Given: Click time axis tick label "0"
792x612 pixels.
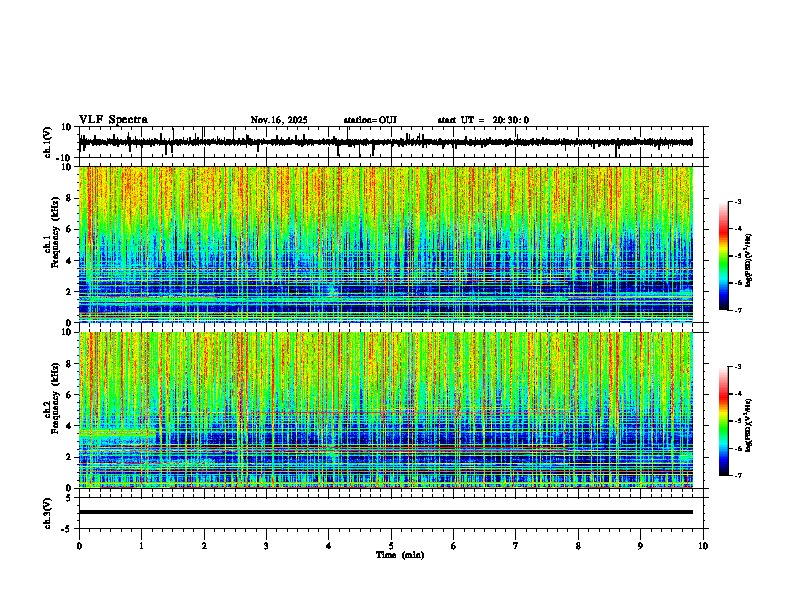Looking at the screenshot, I should 79,546.
